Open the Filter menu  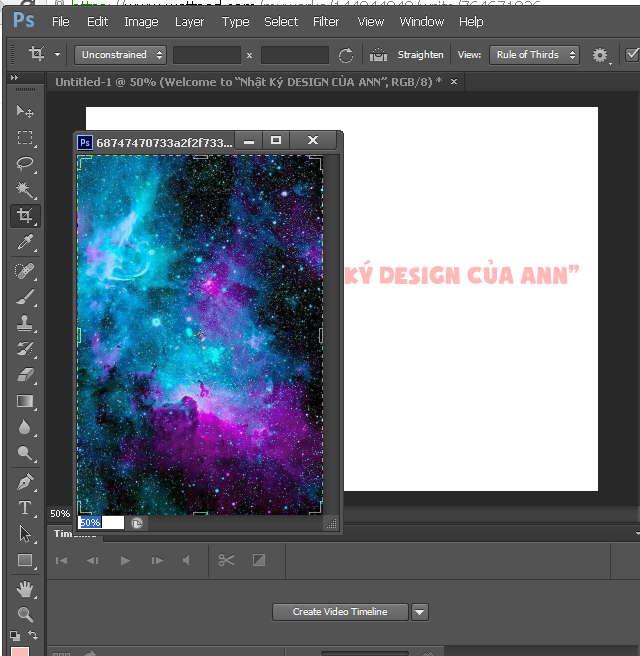pos(326,21)
